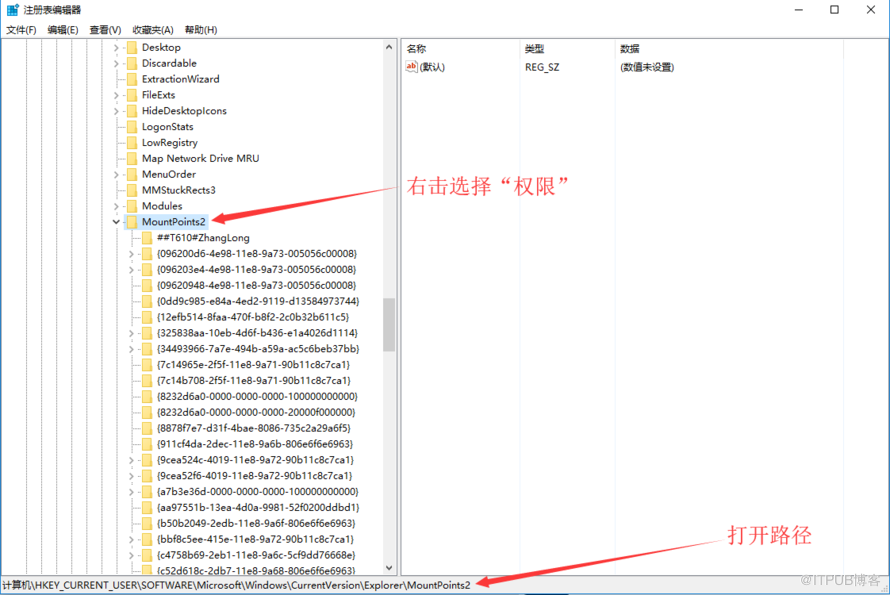This screenshot has width=890, height=595.
Task: Expand the Modules key
Action: coord(116,207)
